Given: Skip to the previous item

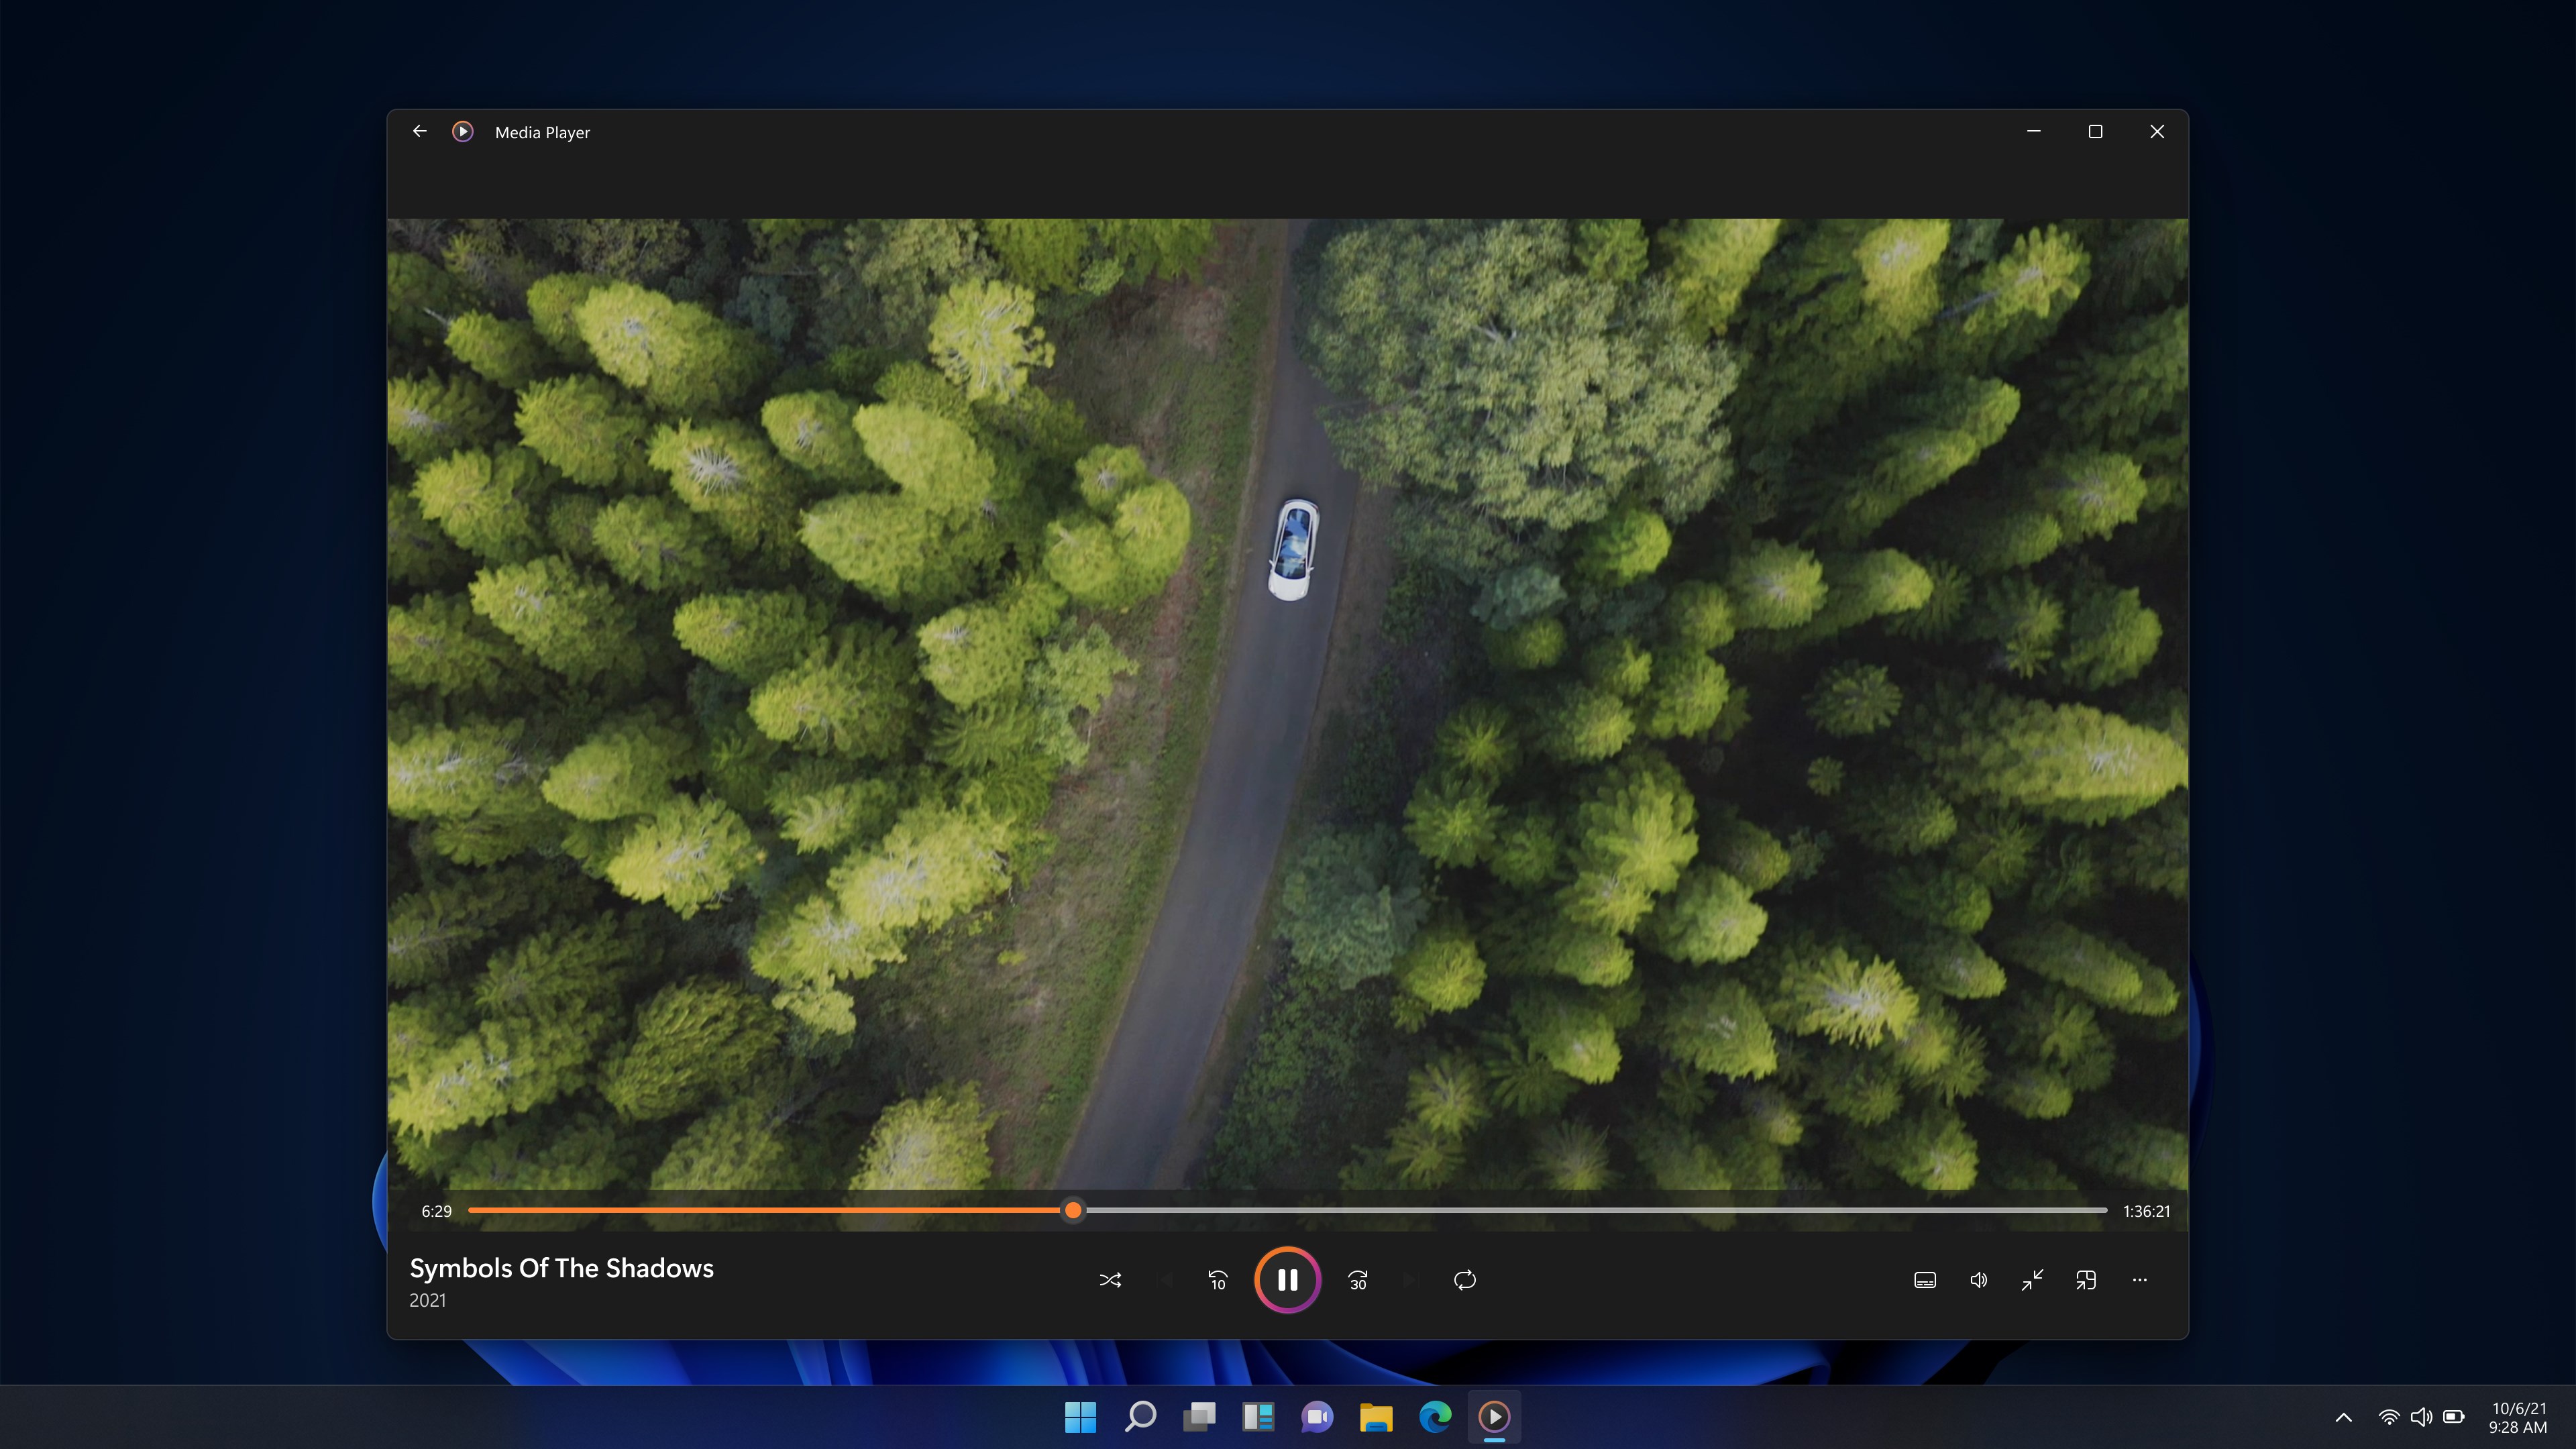Looking at the screenshot, I should click(x=1166, y=1280).
